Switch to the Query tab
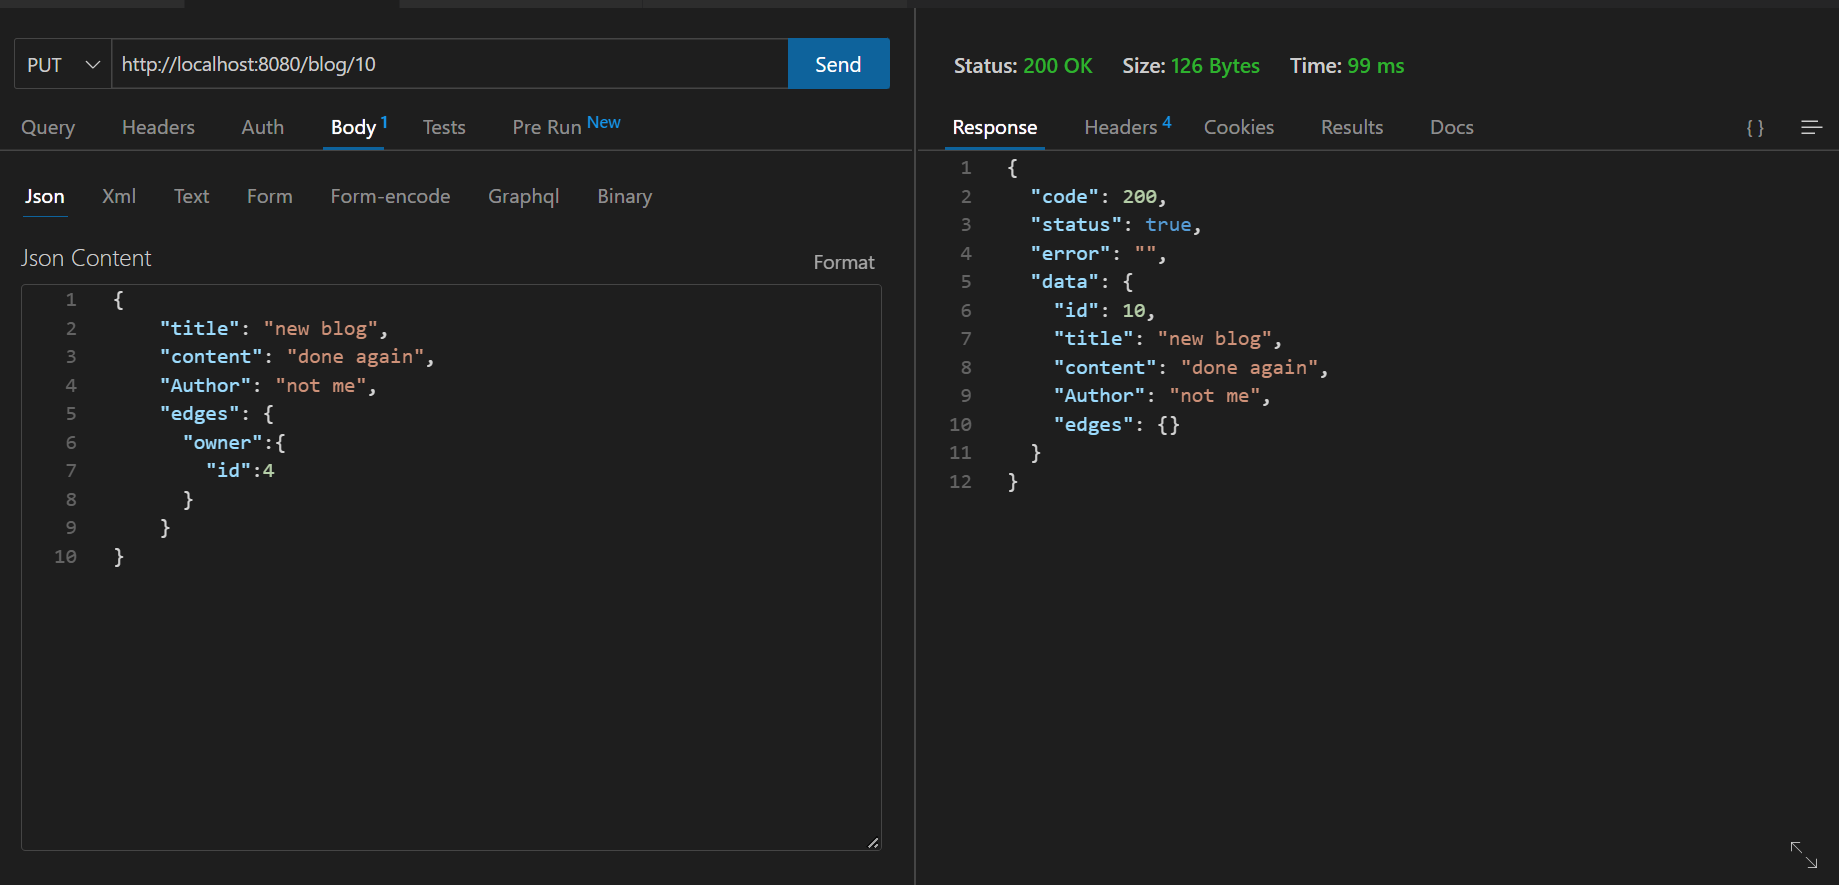 point(48,127)
